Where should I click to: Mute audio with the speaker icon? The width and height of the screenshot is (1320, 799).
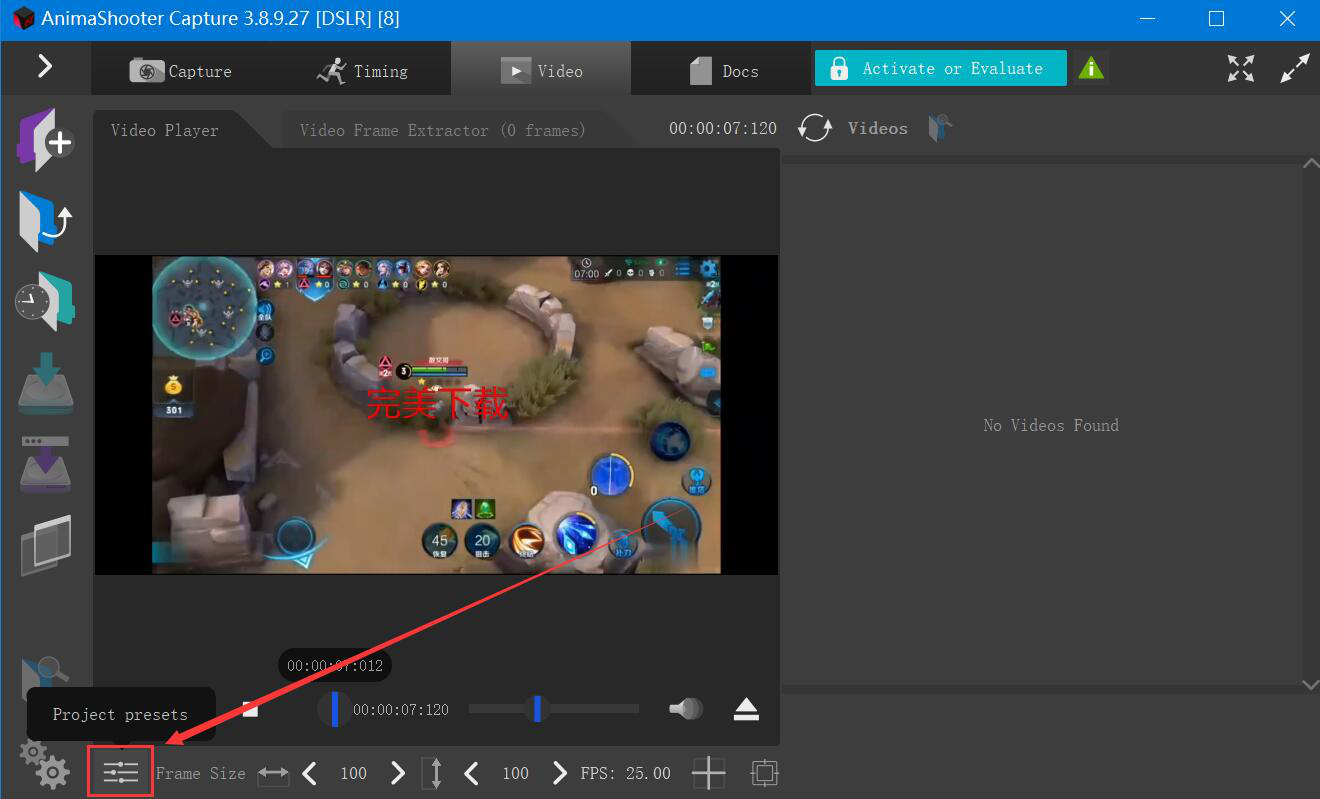pyautogui.click(x=686, y=709)
